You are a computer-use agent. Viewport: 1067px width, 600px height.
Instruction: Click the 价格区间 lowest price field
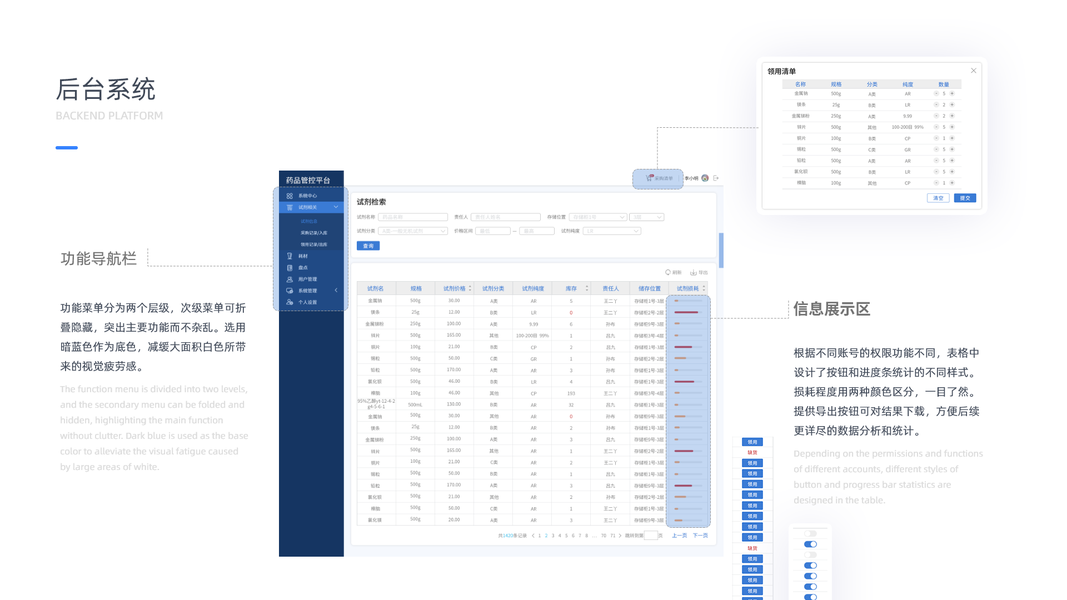tap(493, 231)
